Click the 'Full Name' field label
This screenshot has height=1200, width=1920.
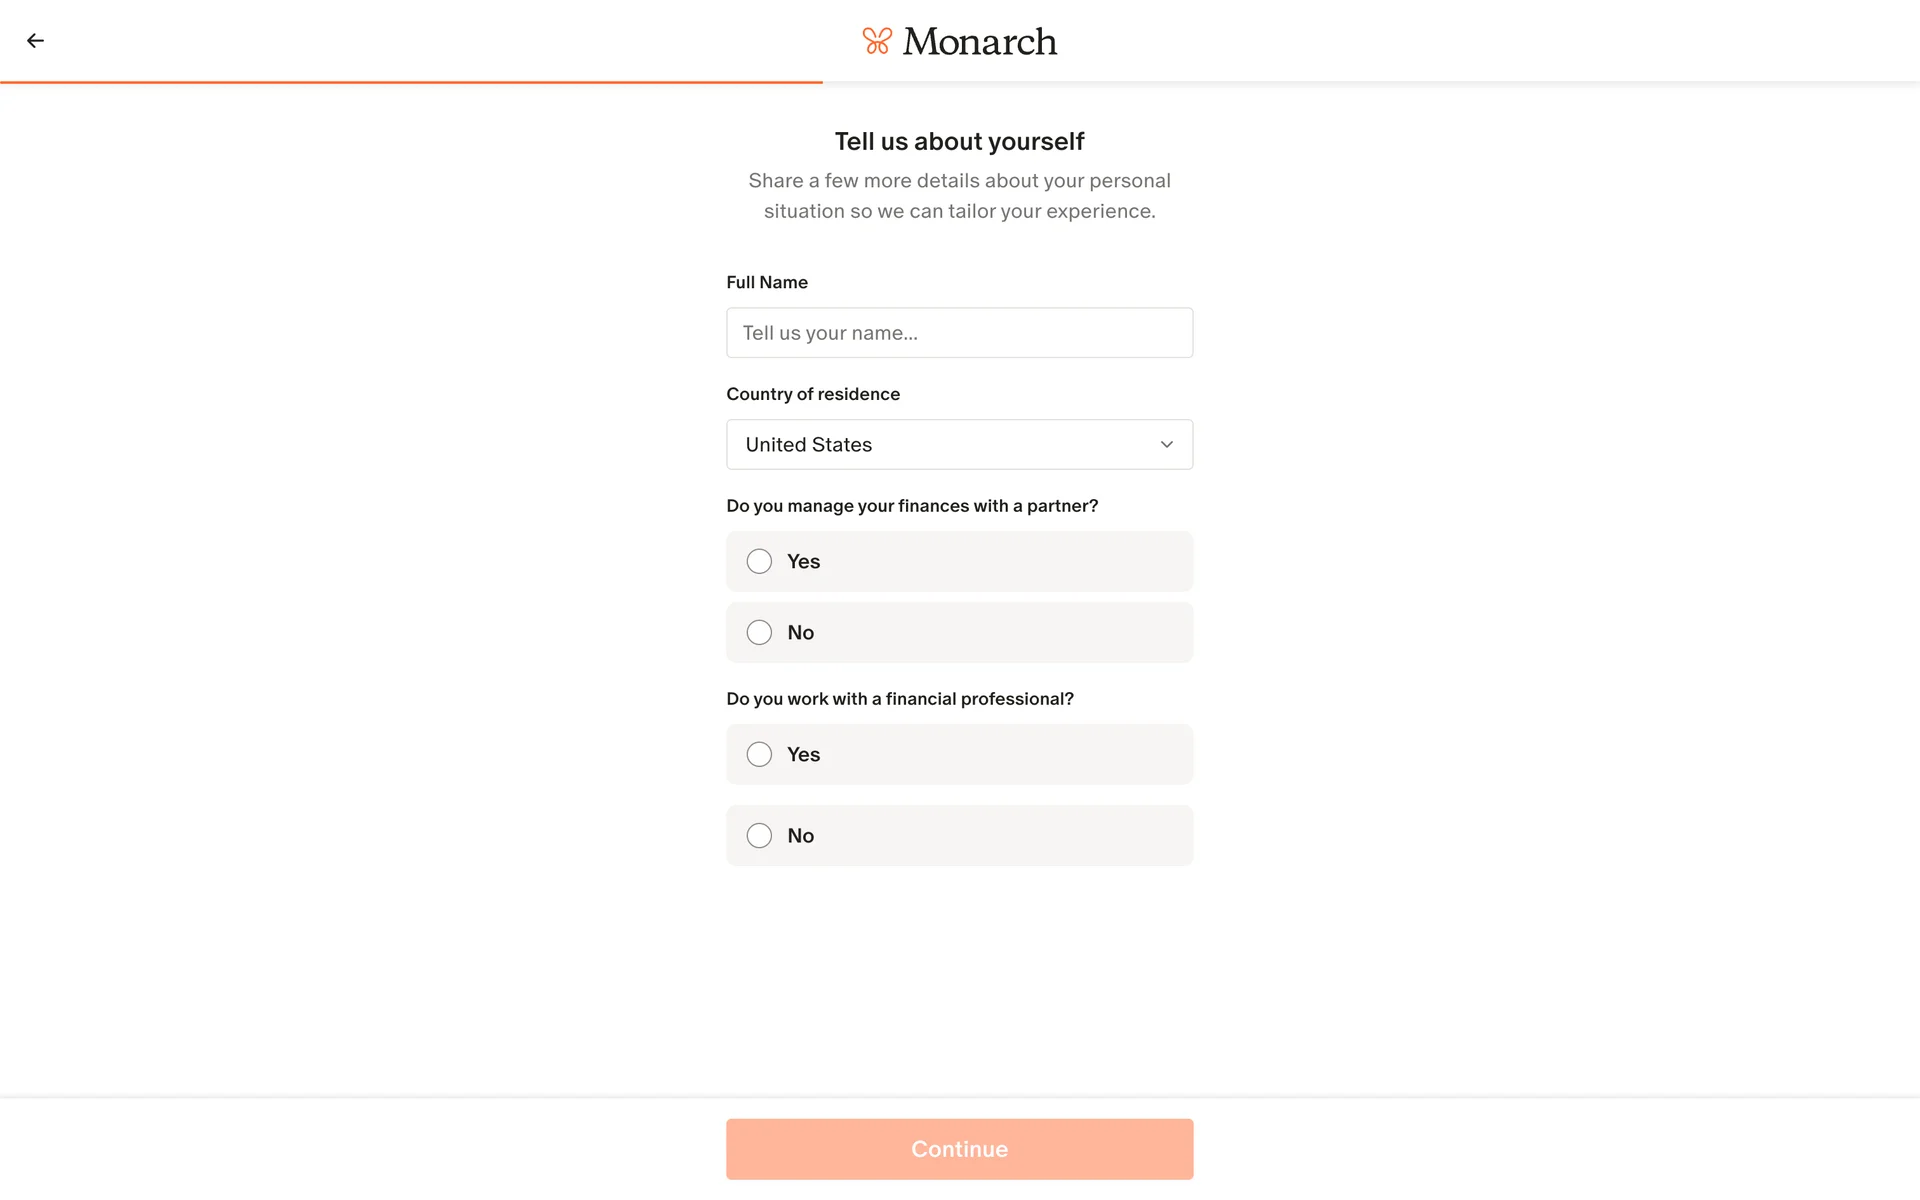tap(766, 283)
